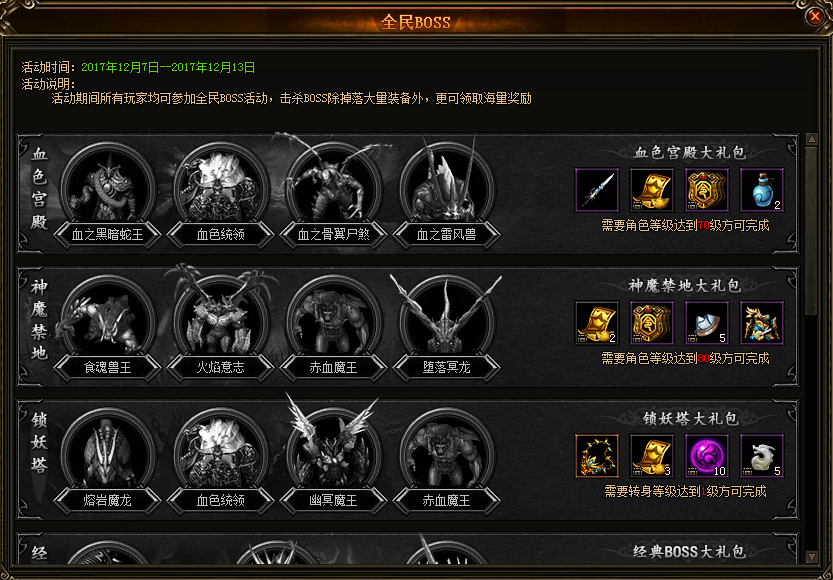The image size is (833, 580).
Task: Click the spear weapon reward icon
Action: pos(597,190)
